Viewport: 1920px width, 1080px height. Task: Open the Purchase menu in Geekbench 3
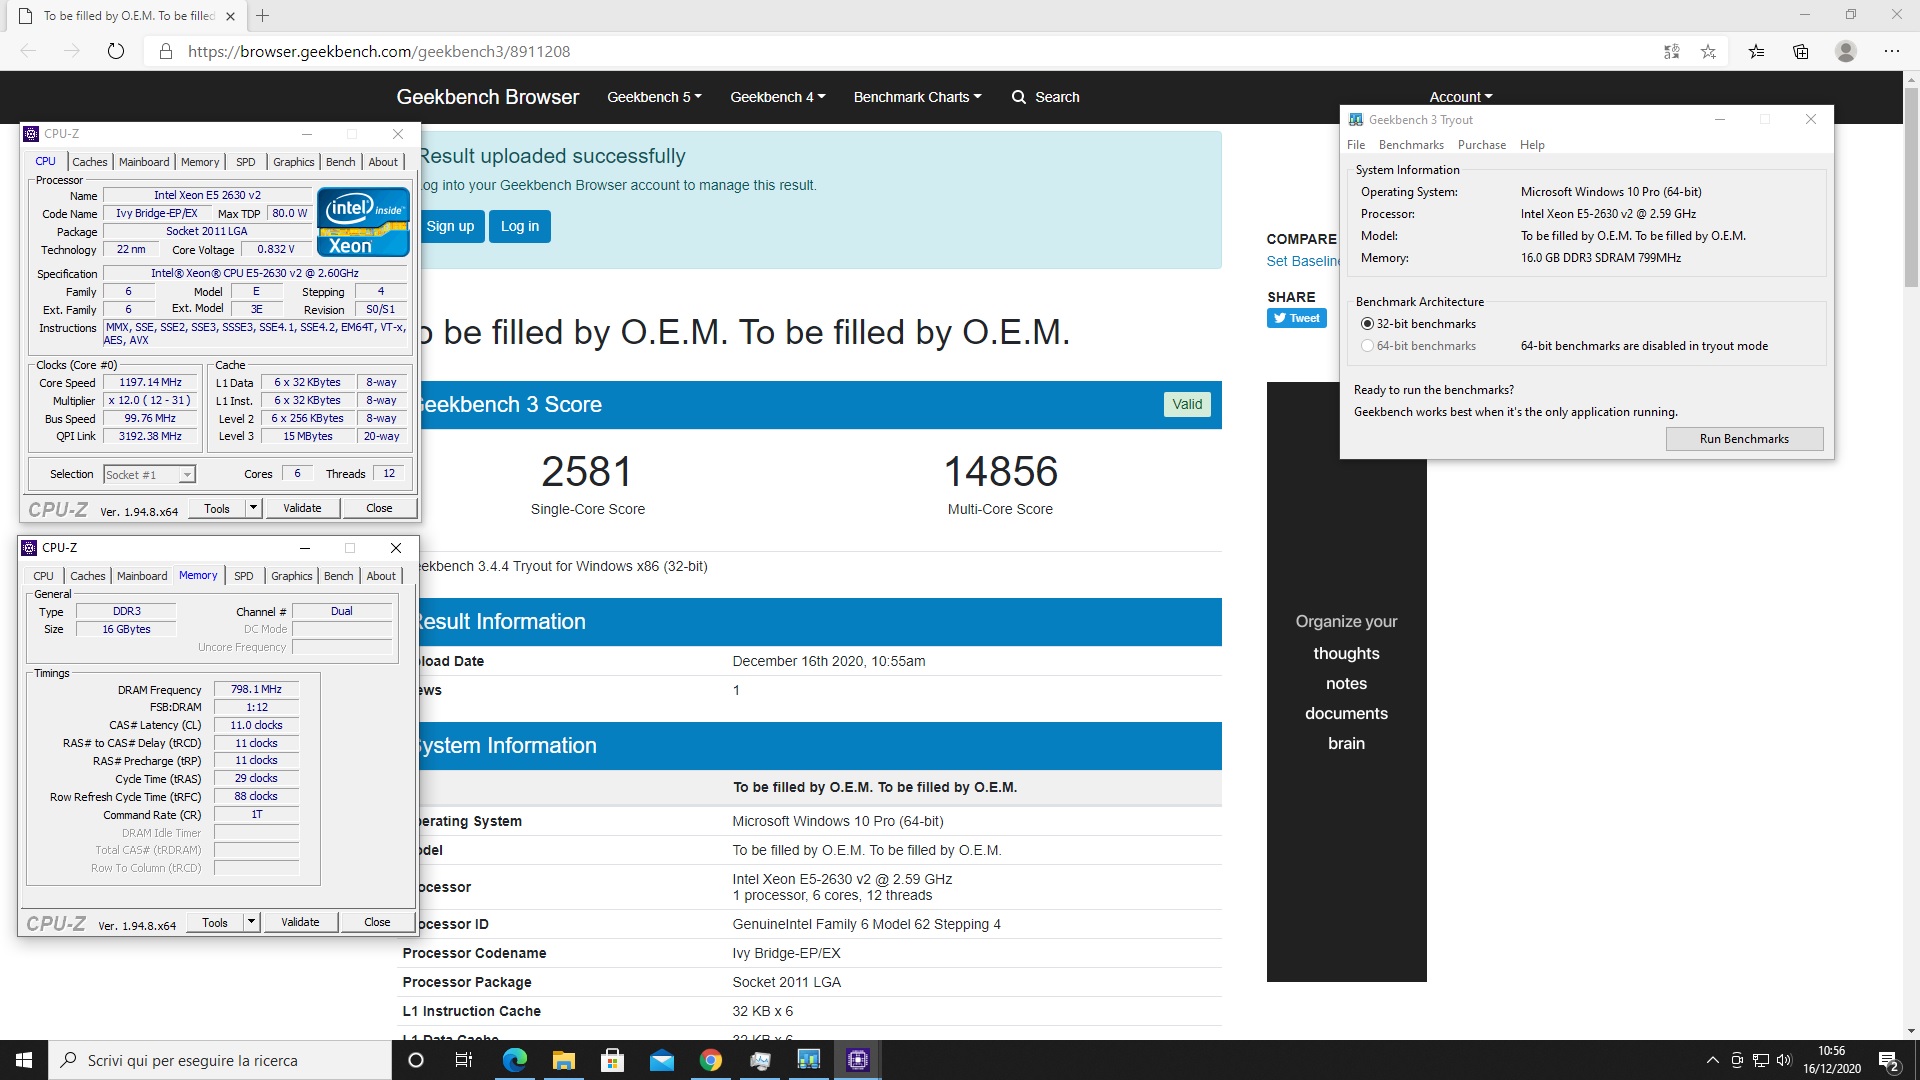(x=1481, y=145)
